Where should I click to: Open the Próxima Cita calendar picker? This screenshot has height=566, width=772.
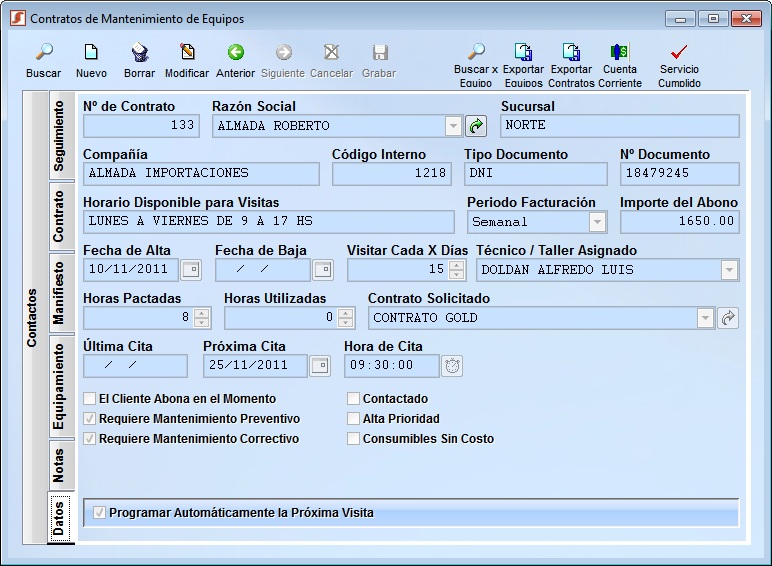319,366
